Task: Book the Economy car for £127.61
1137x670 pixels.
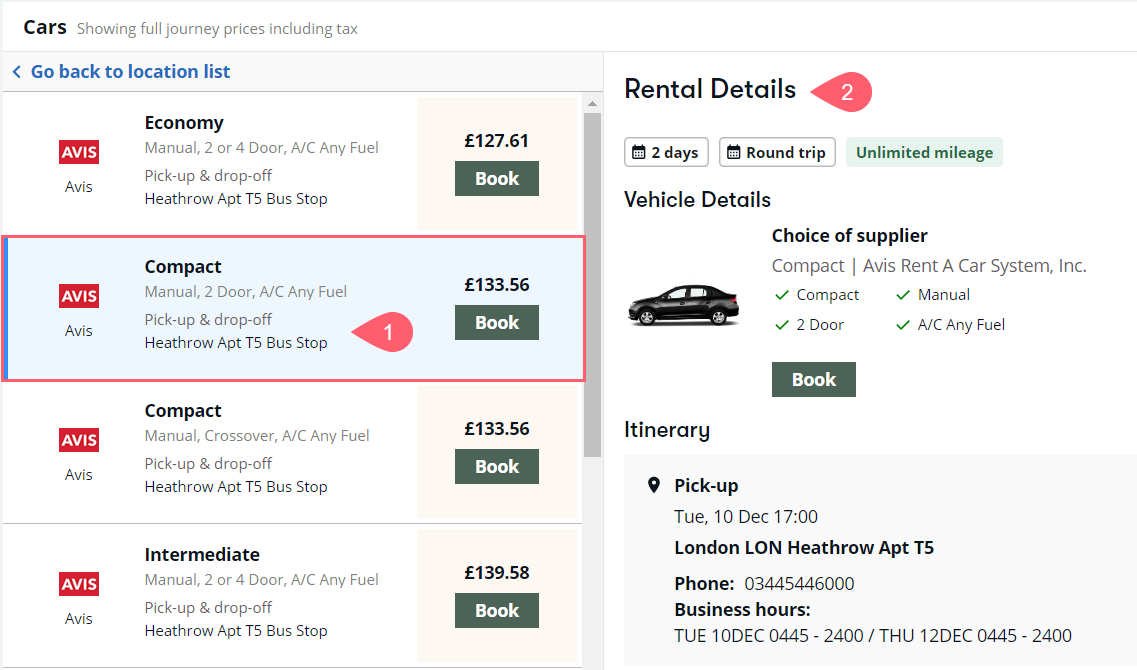Action: pyautogui.click(x=497, y=178)
